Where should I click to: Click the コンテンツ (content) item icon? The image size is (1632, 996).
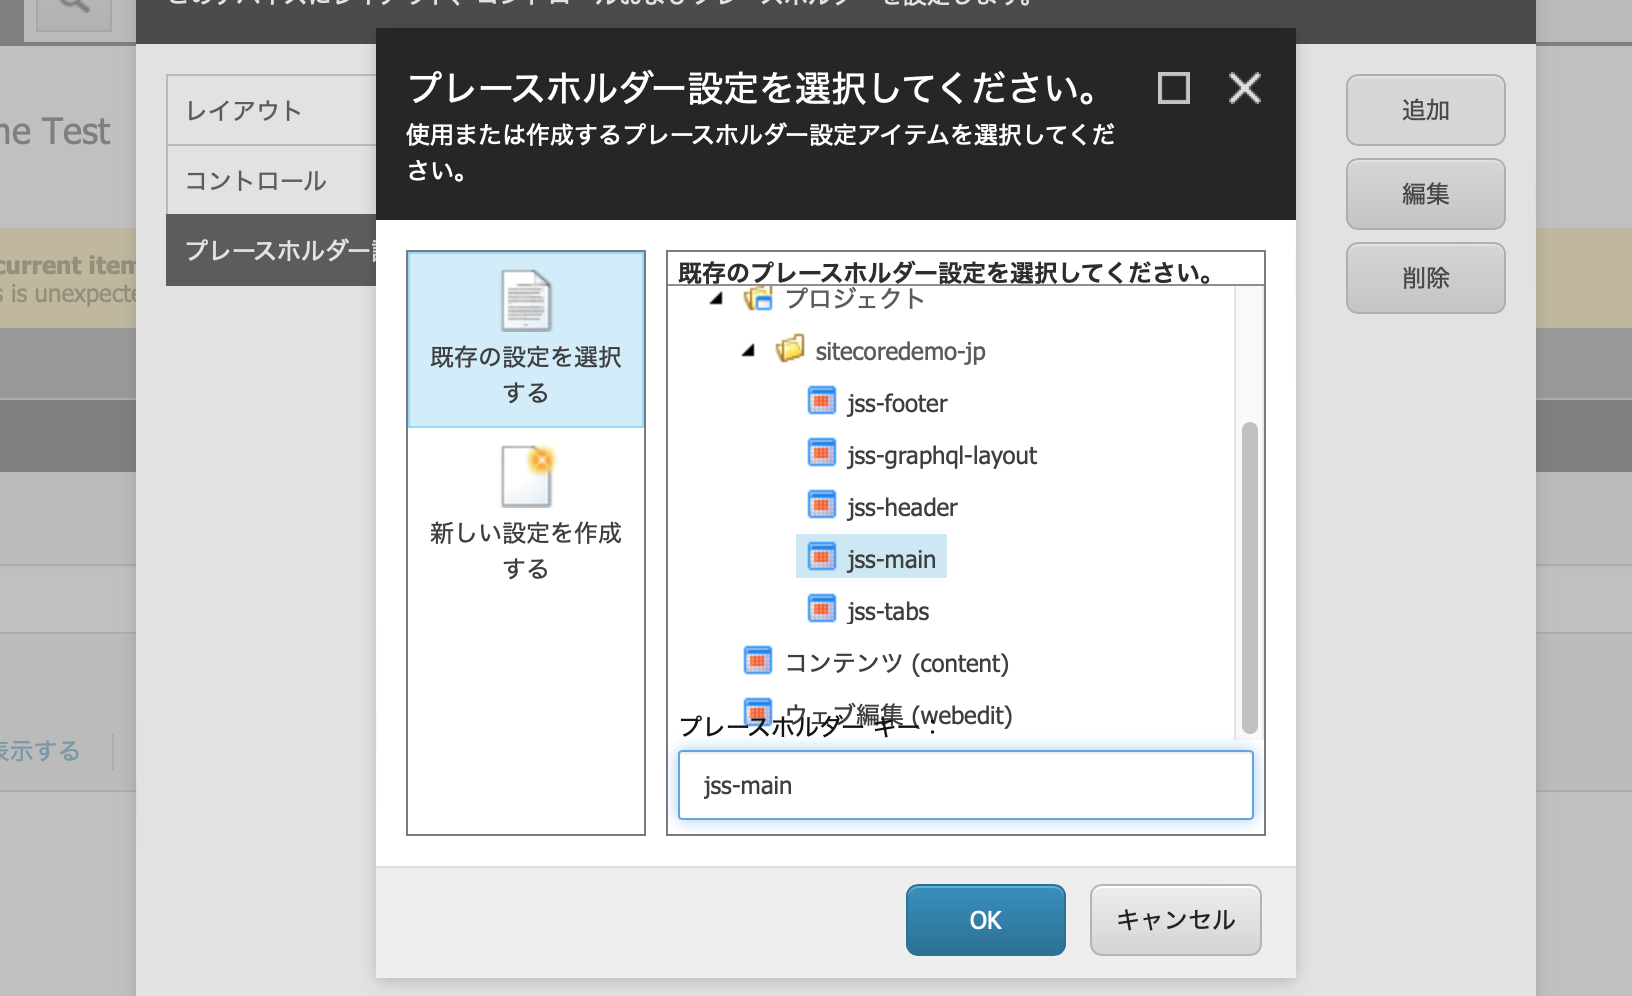click(758, 661)
